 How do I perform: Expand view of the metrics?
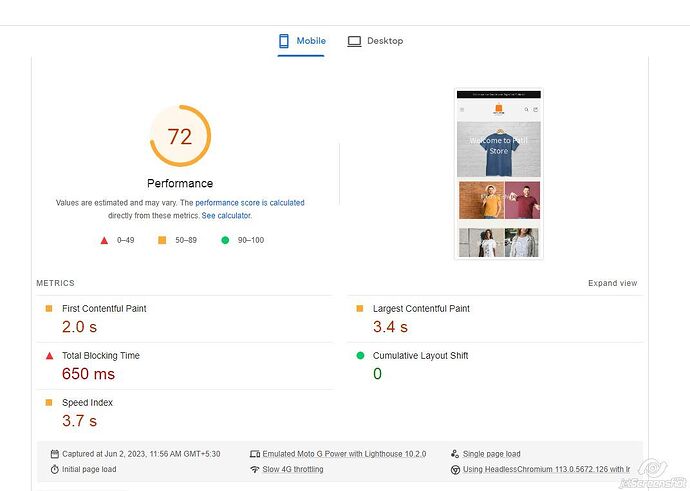(x=612, y=283)
